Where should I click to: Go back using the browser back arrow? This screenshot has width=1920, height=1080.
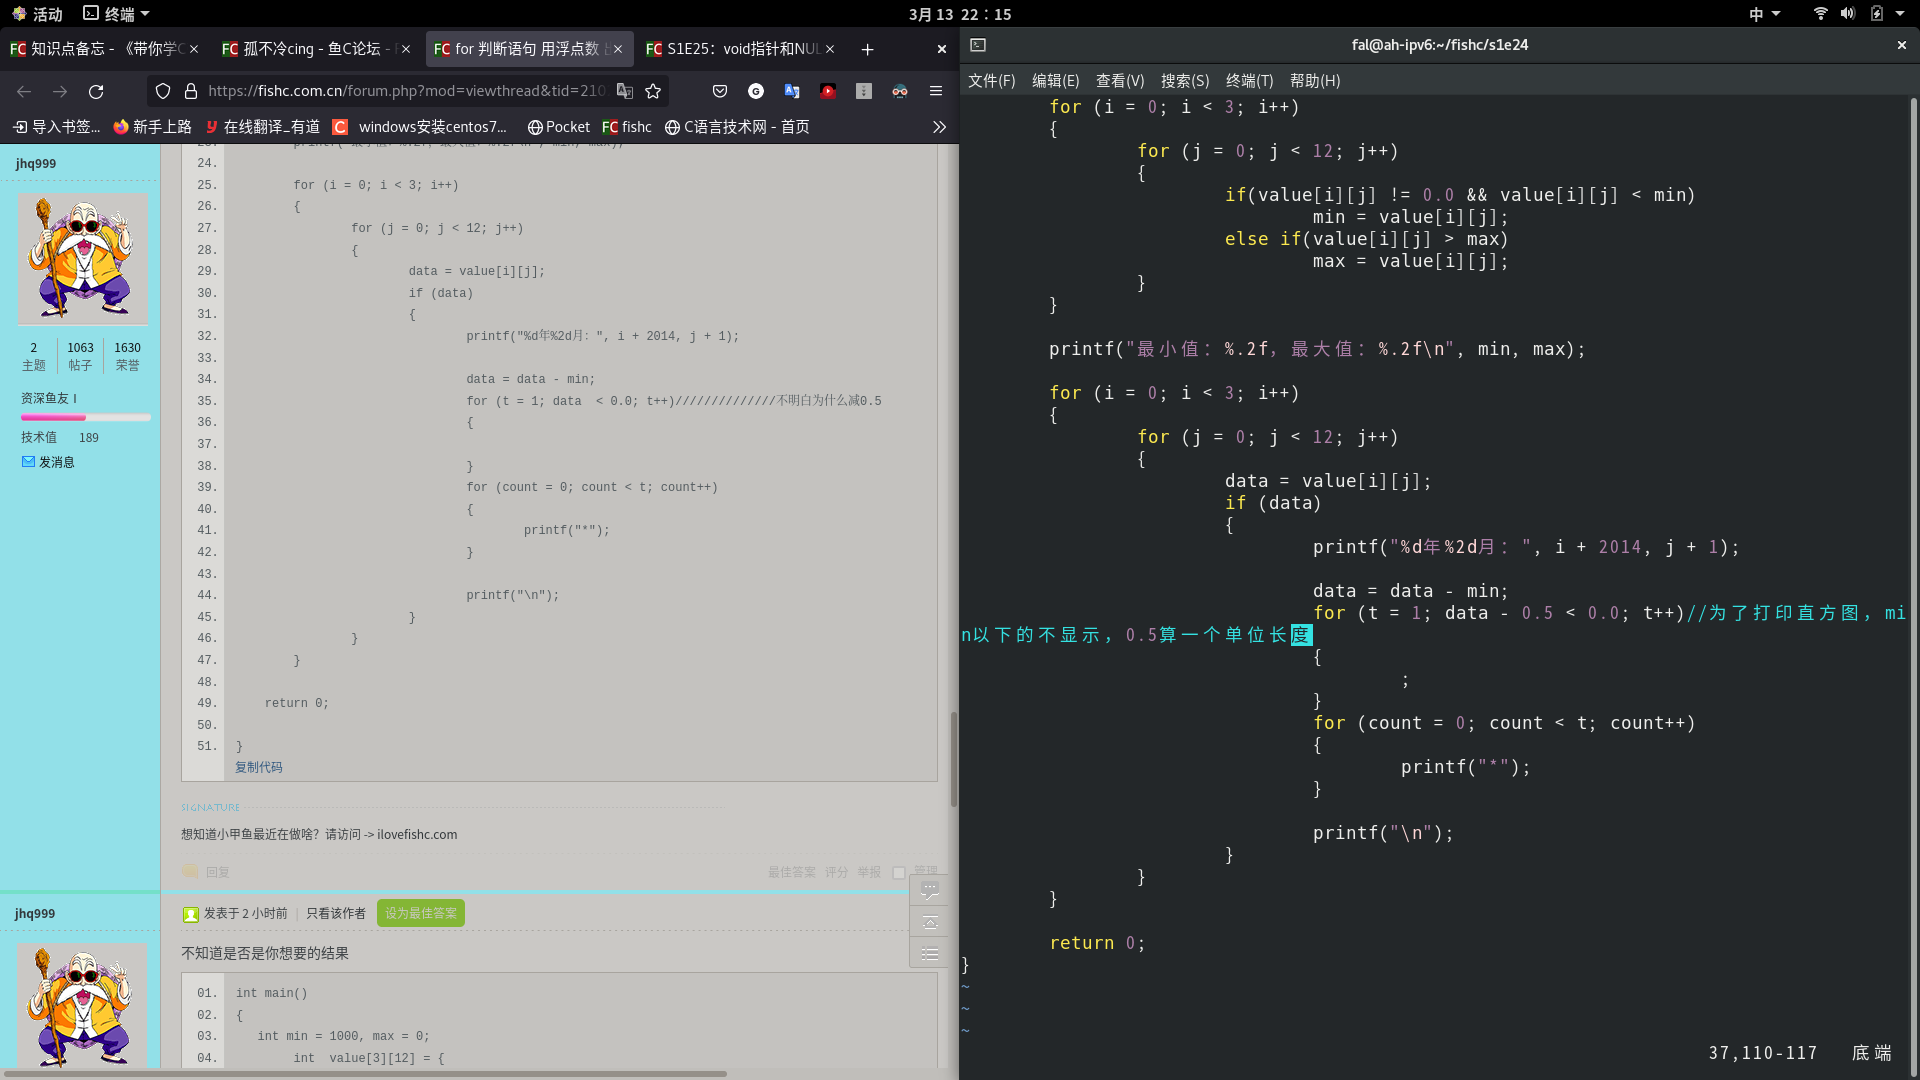[x=24, y=91]
